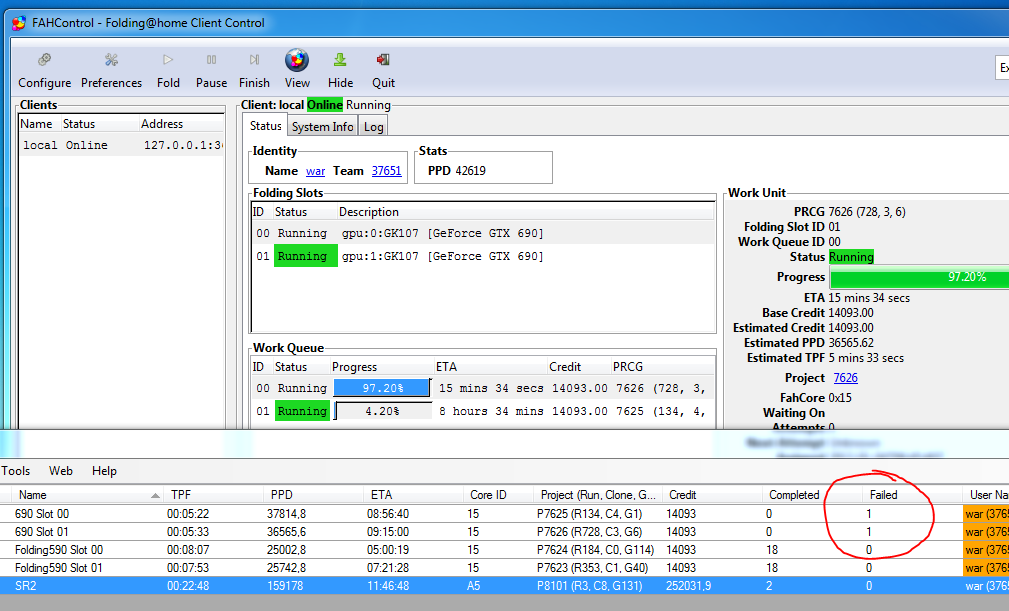Click the Quit toolbar icon
This screenshot has width=1009, height=611.
click(383, 60)
